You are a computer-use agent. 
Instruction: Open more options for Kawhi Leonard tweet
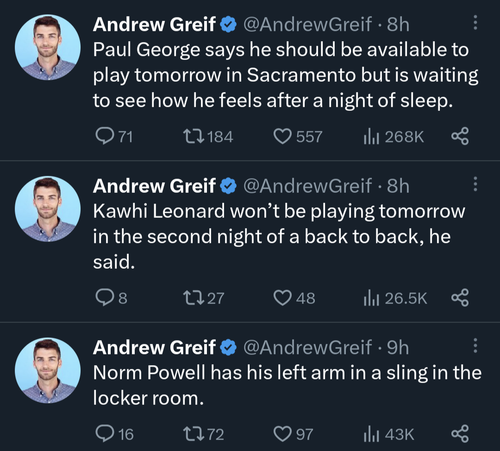(x=475, y=184)
